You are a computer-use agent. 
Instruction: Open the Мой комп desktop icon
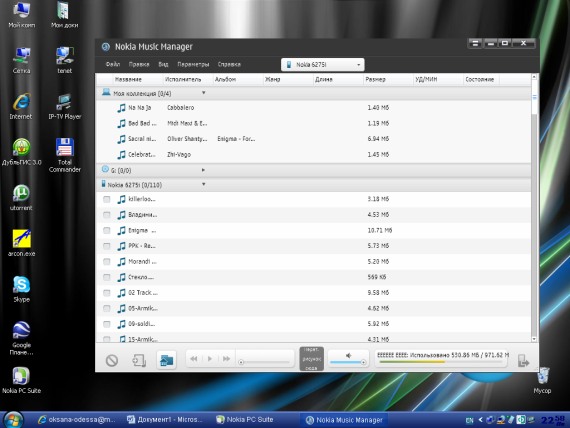21,15
